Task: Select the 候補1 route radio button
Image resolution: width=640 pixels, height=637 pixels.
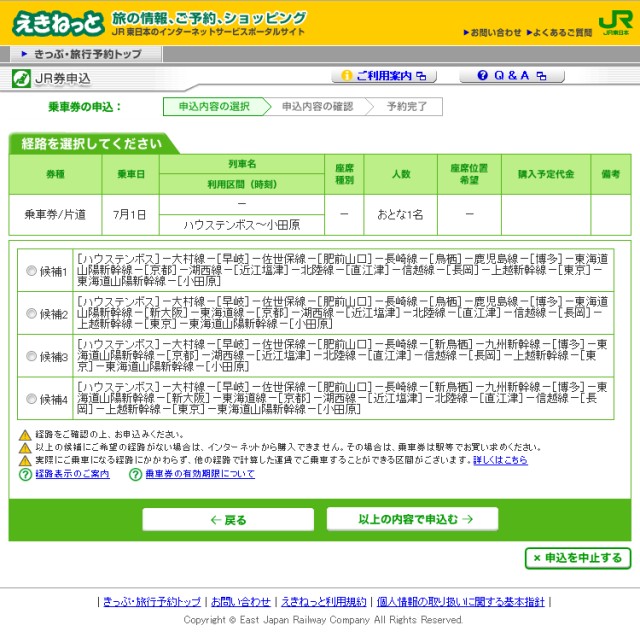Action: 31,271
